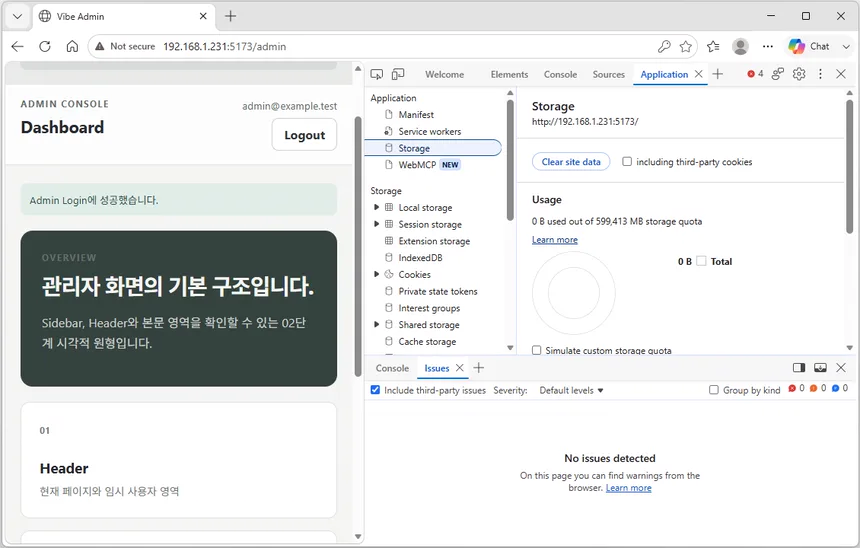Image resolution: width=860 pixels, height=548 pixels.
Task: Open the browser profile avatar
Action: pos(740,47)
